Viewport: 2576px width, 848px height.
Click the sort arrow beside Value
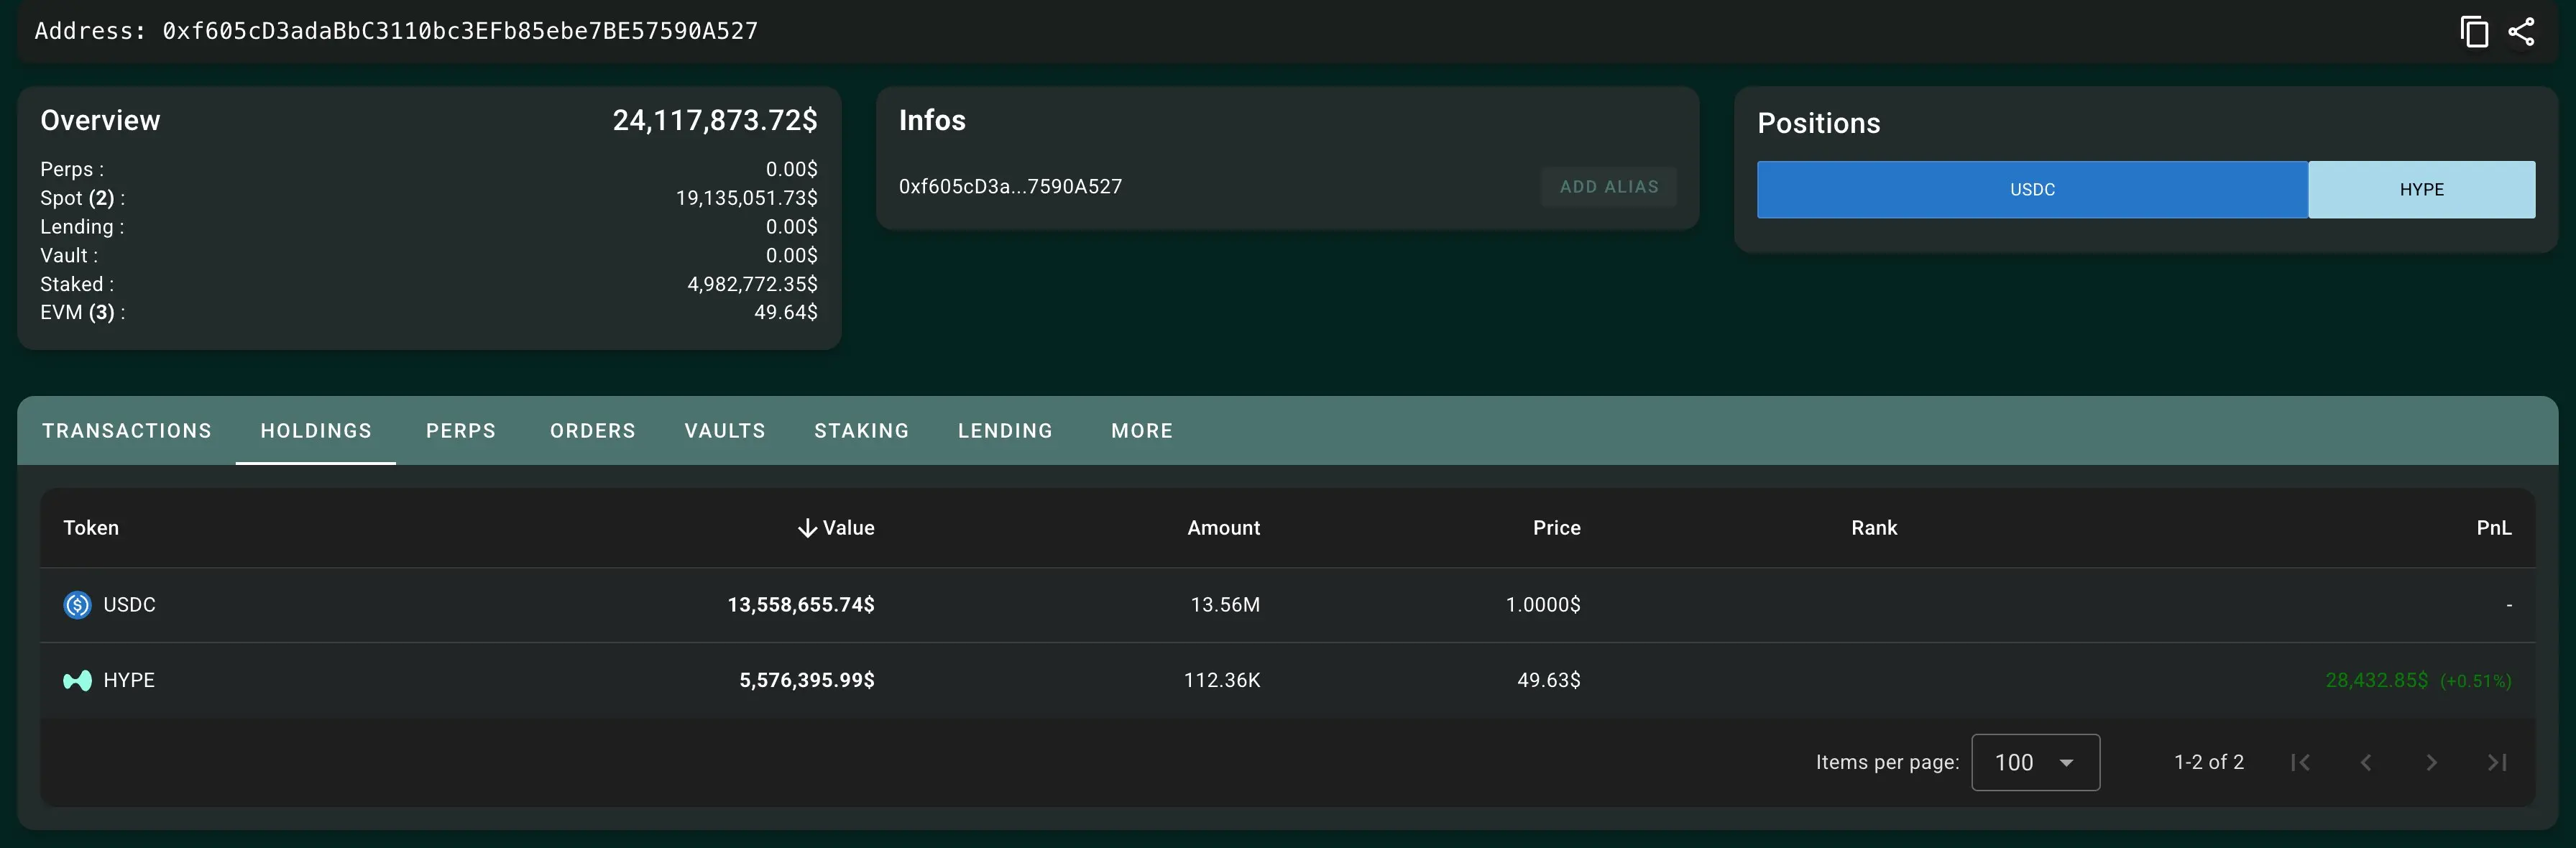(807, 528)
